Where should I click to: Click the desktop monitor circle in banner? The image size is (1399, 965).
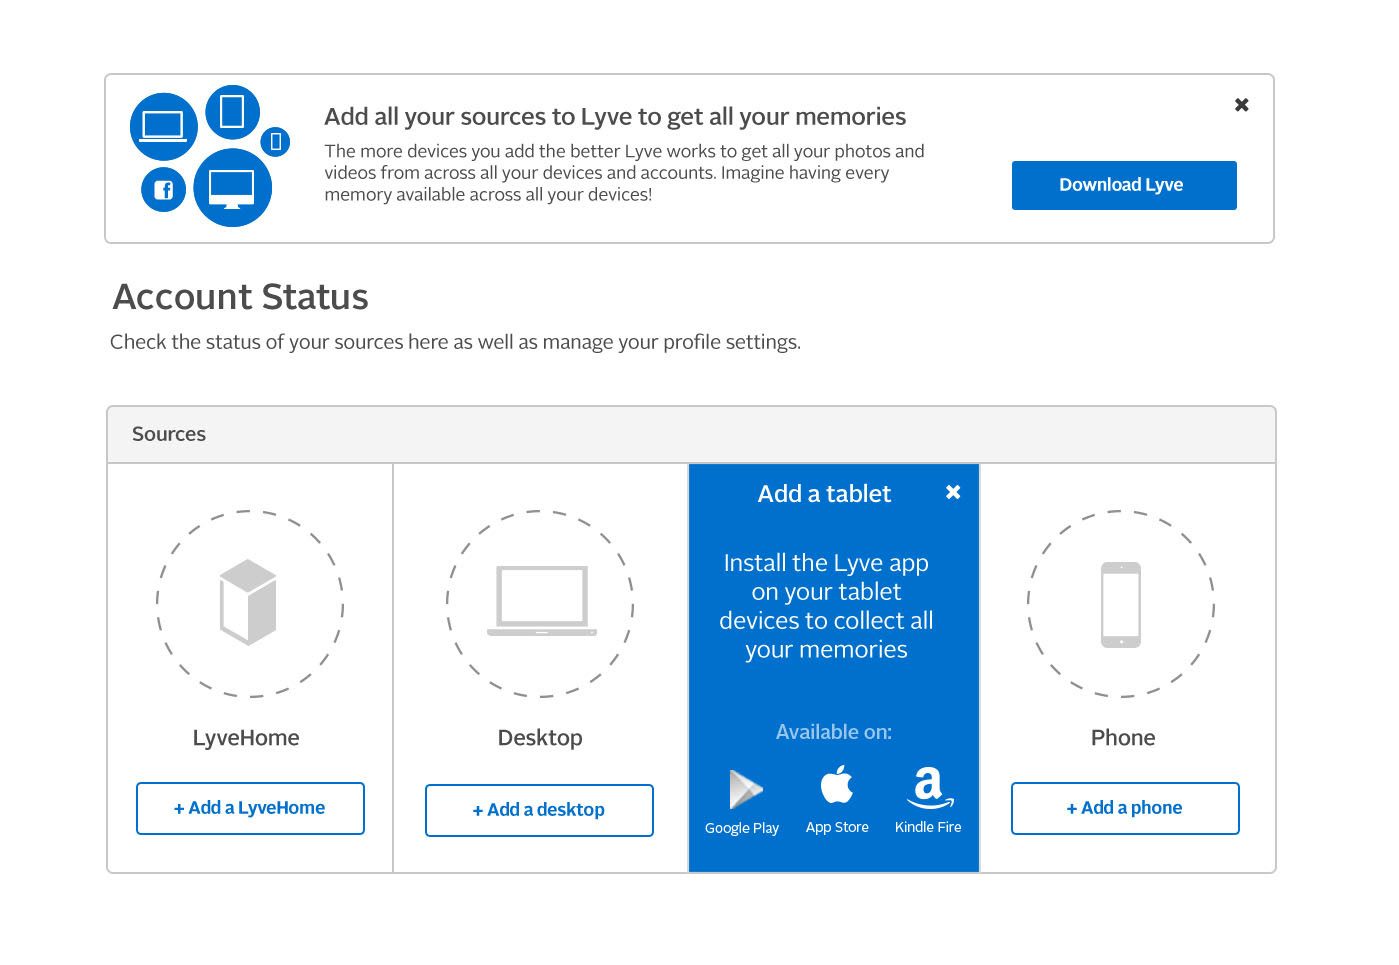(232, 188)
